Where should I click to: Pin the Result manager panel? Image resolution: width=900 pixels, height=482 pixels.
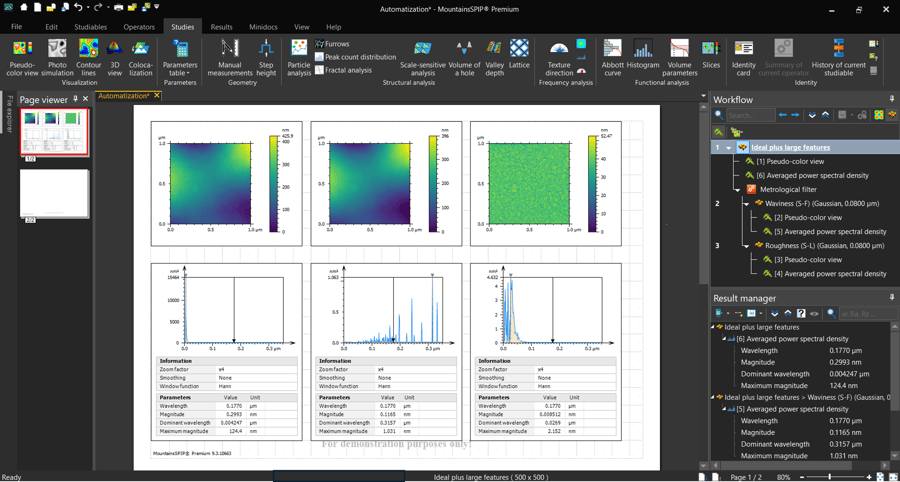coord(891,298)
